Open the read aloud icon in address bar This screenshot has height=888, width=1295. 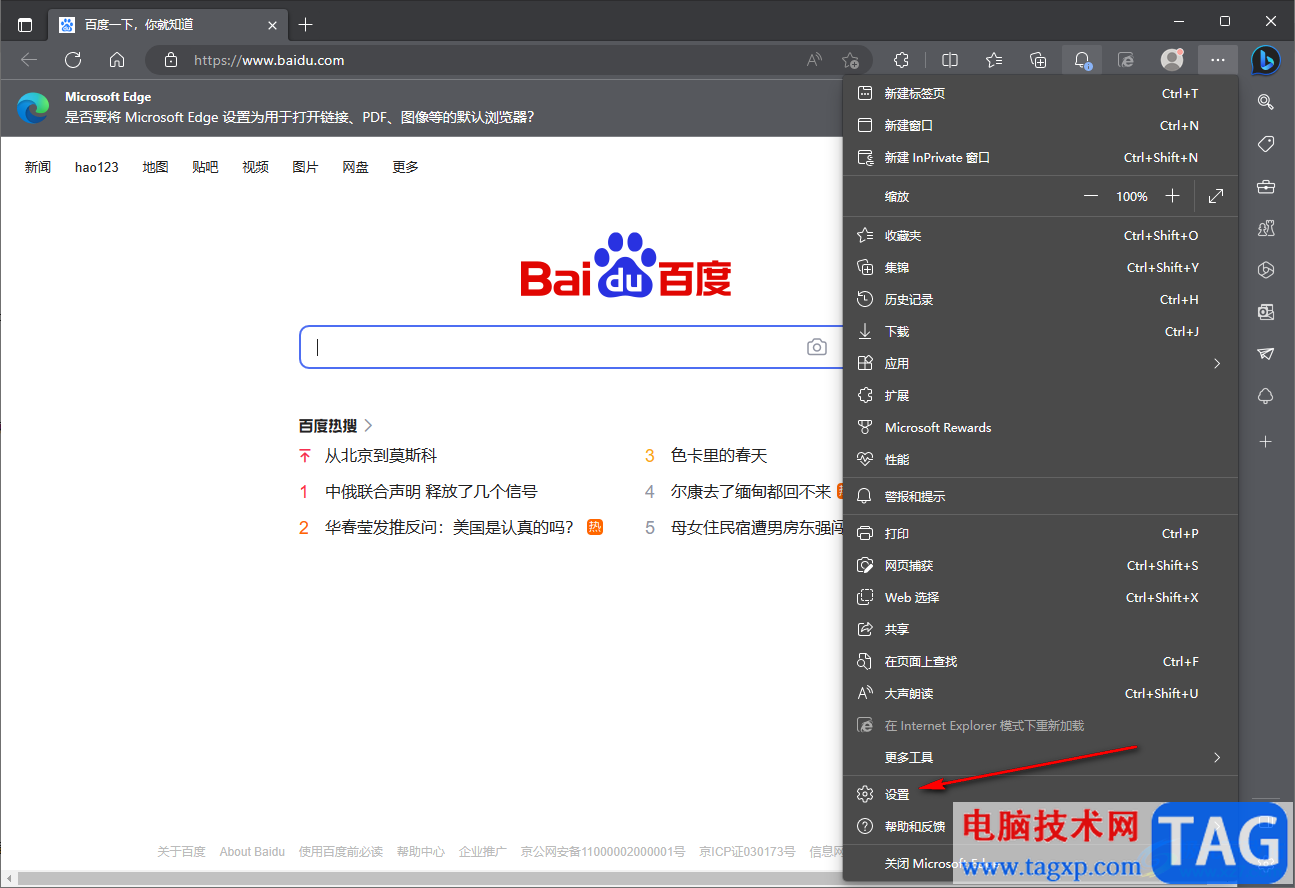coord(815,60)
